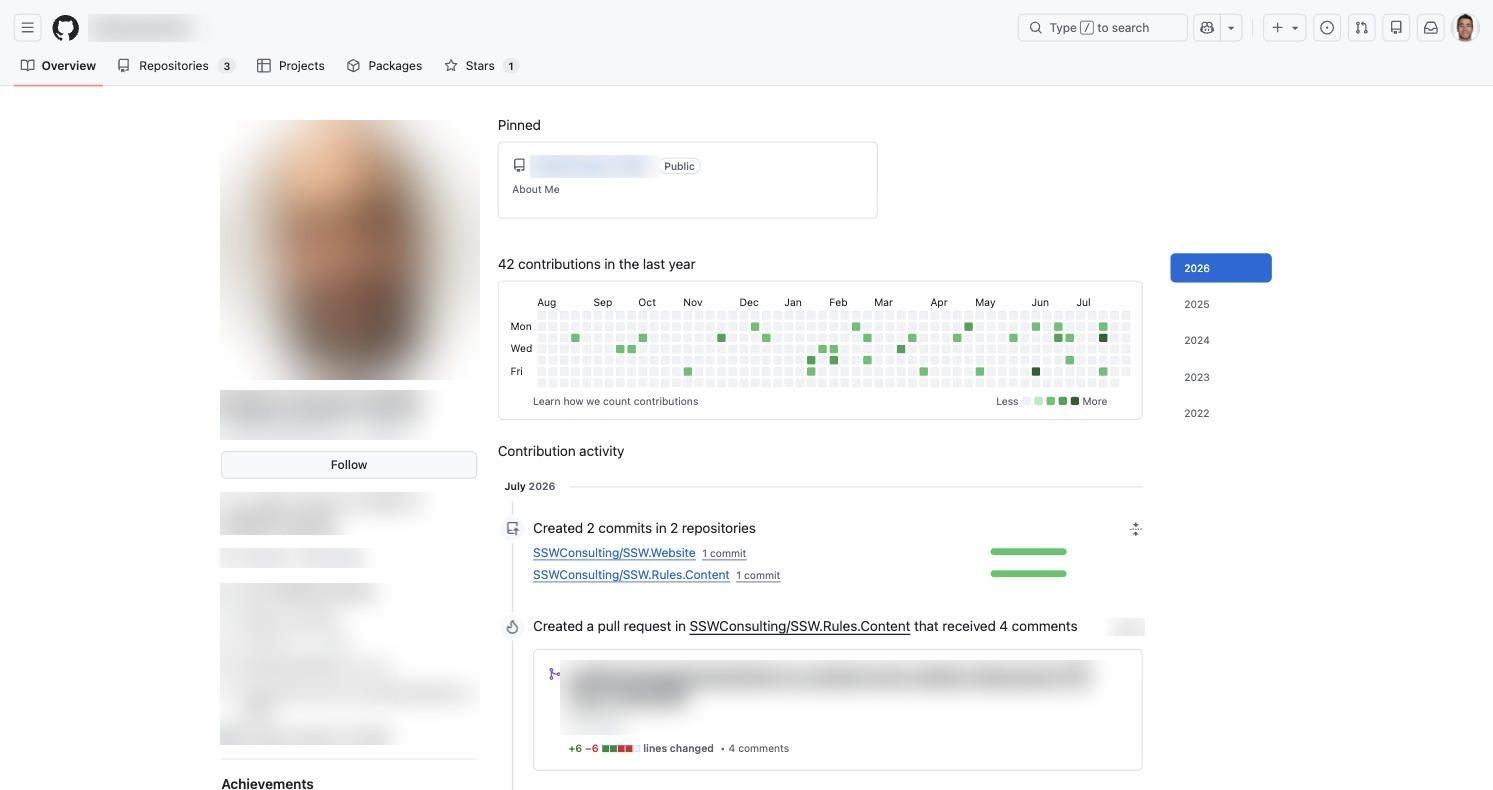
Task: Switch to the Overview tab
Action: tap(58, 66)
